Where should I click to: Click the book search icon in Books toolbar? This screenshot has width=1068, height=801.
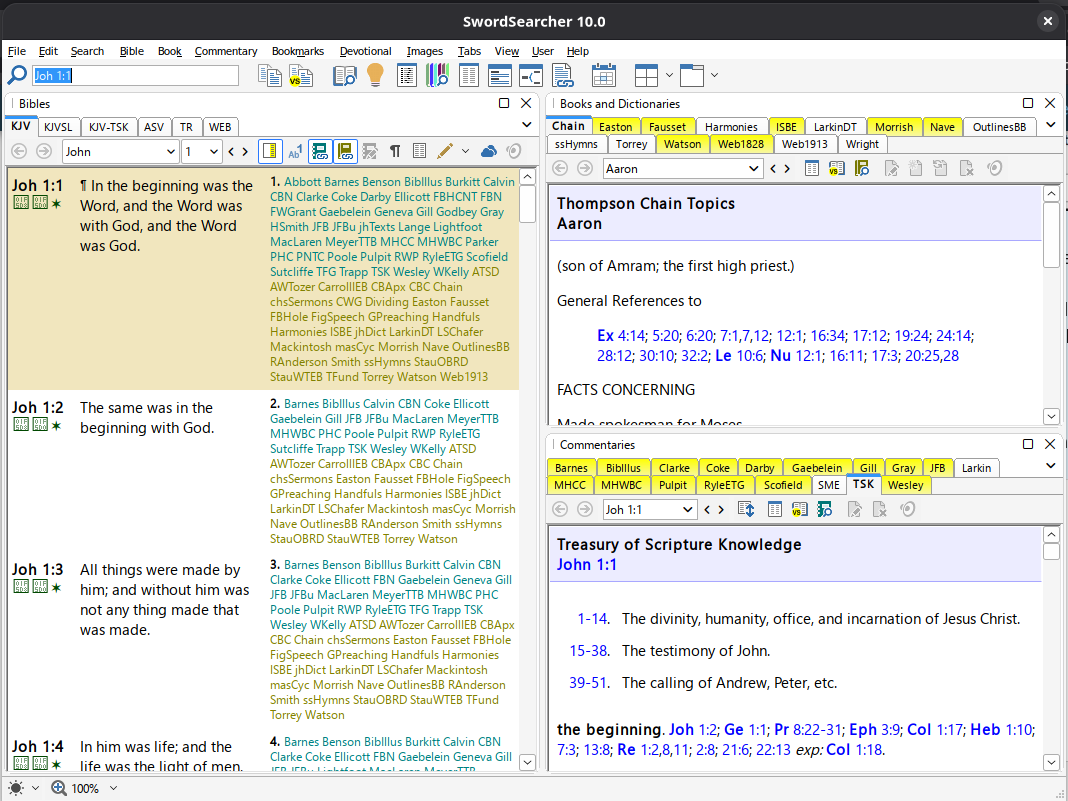click(862, 168)
